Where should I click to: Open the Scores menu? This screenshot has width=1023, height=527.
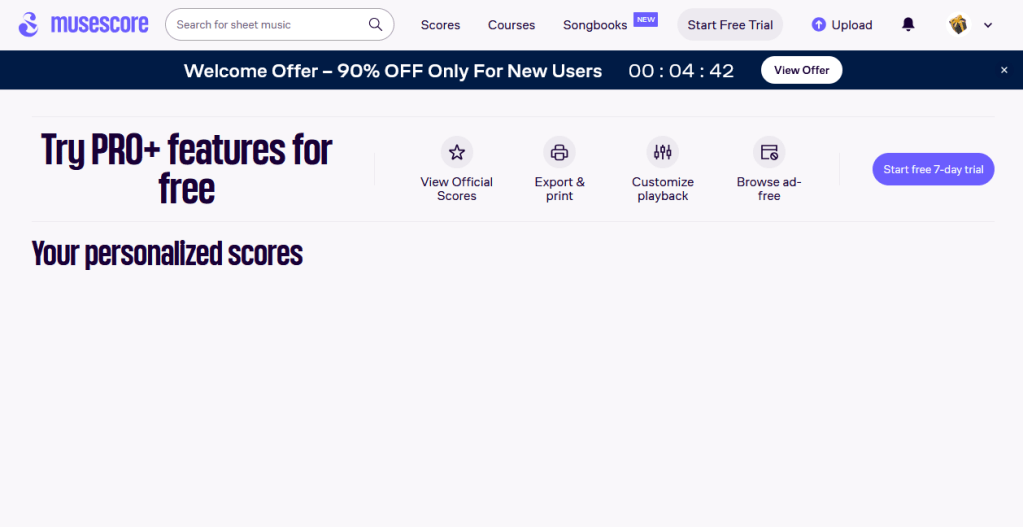click(440, 25)
